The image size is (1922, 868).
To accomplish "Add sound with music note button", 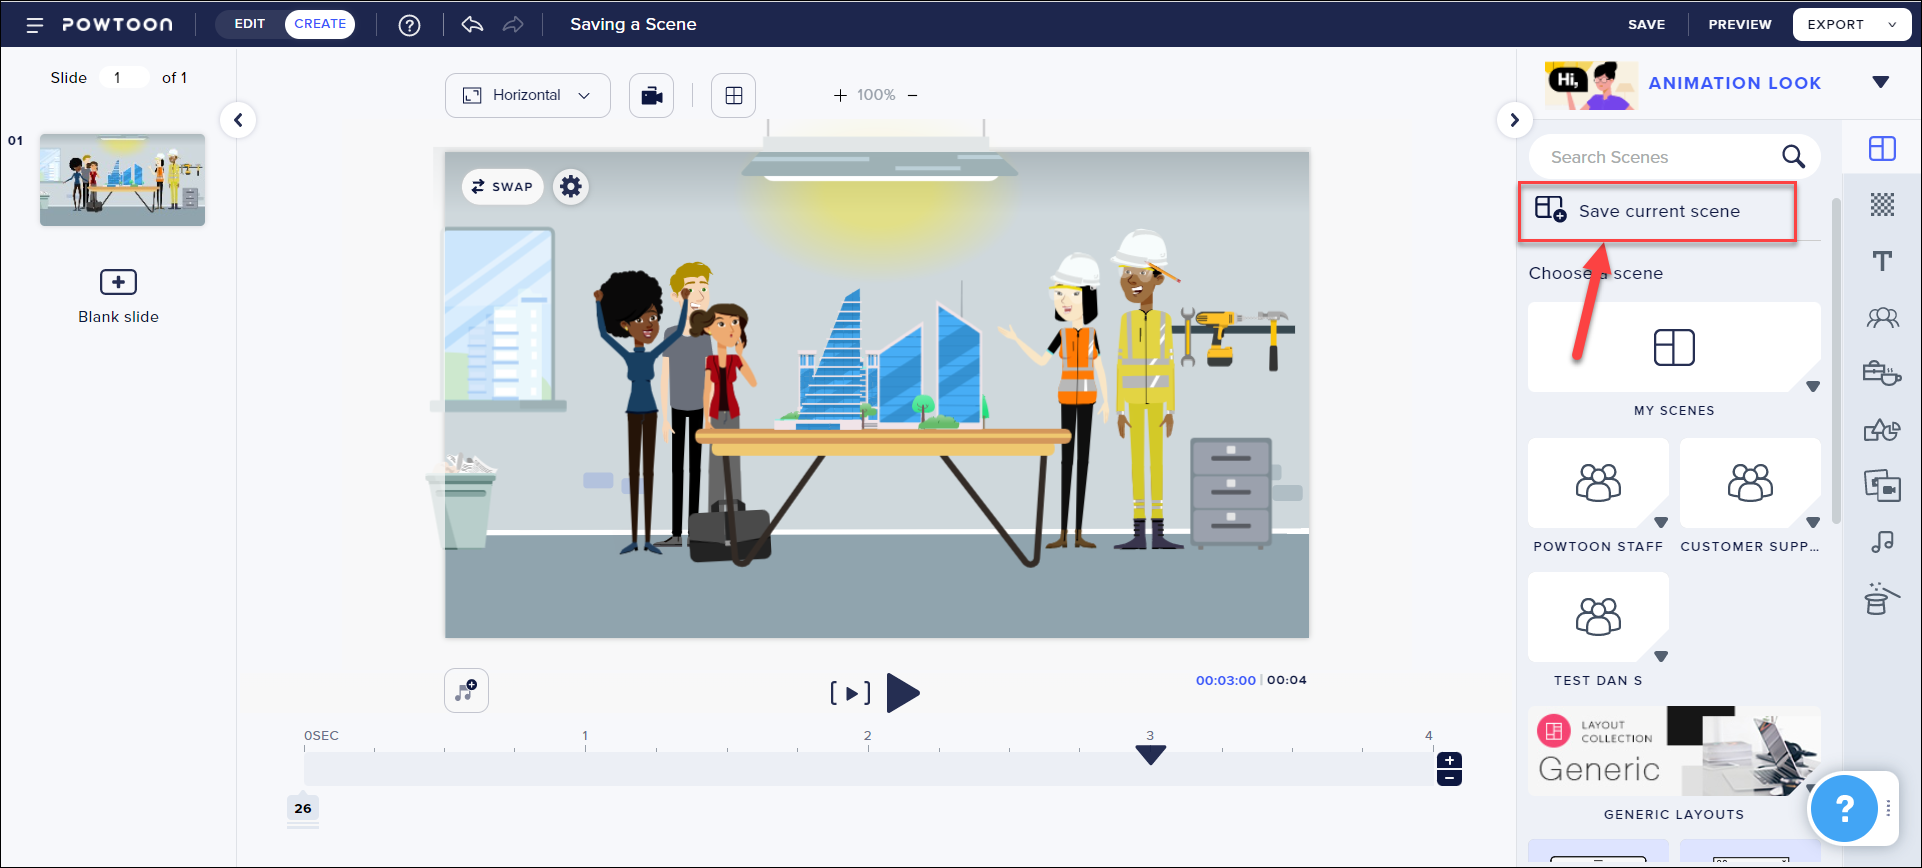I will tap(466, 690).
